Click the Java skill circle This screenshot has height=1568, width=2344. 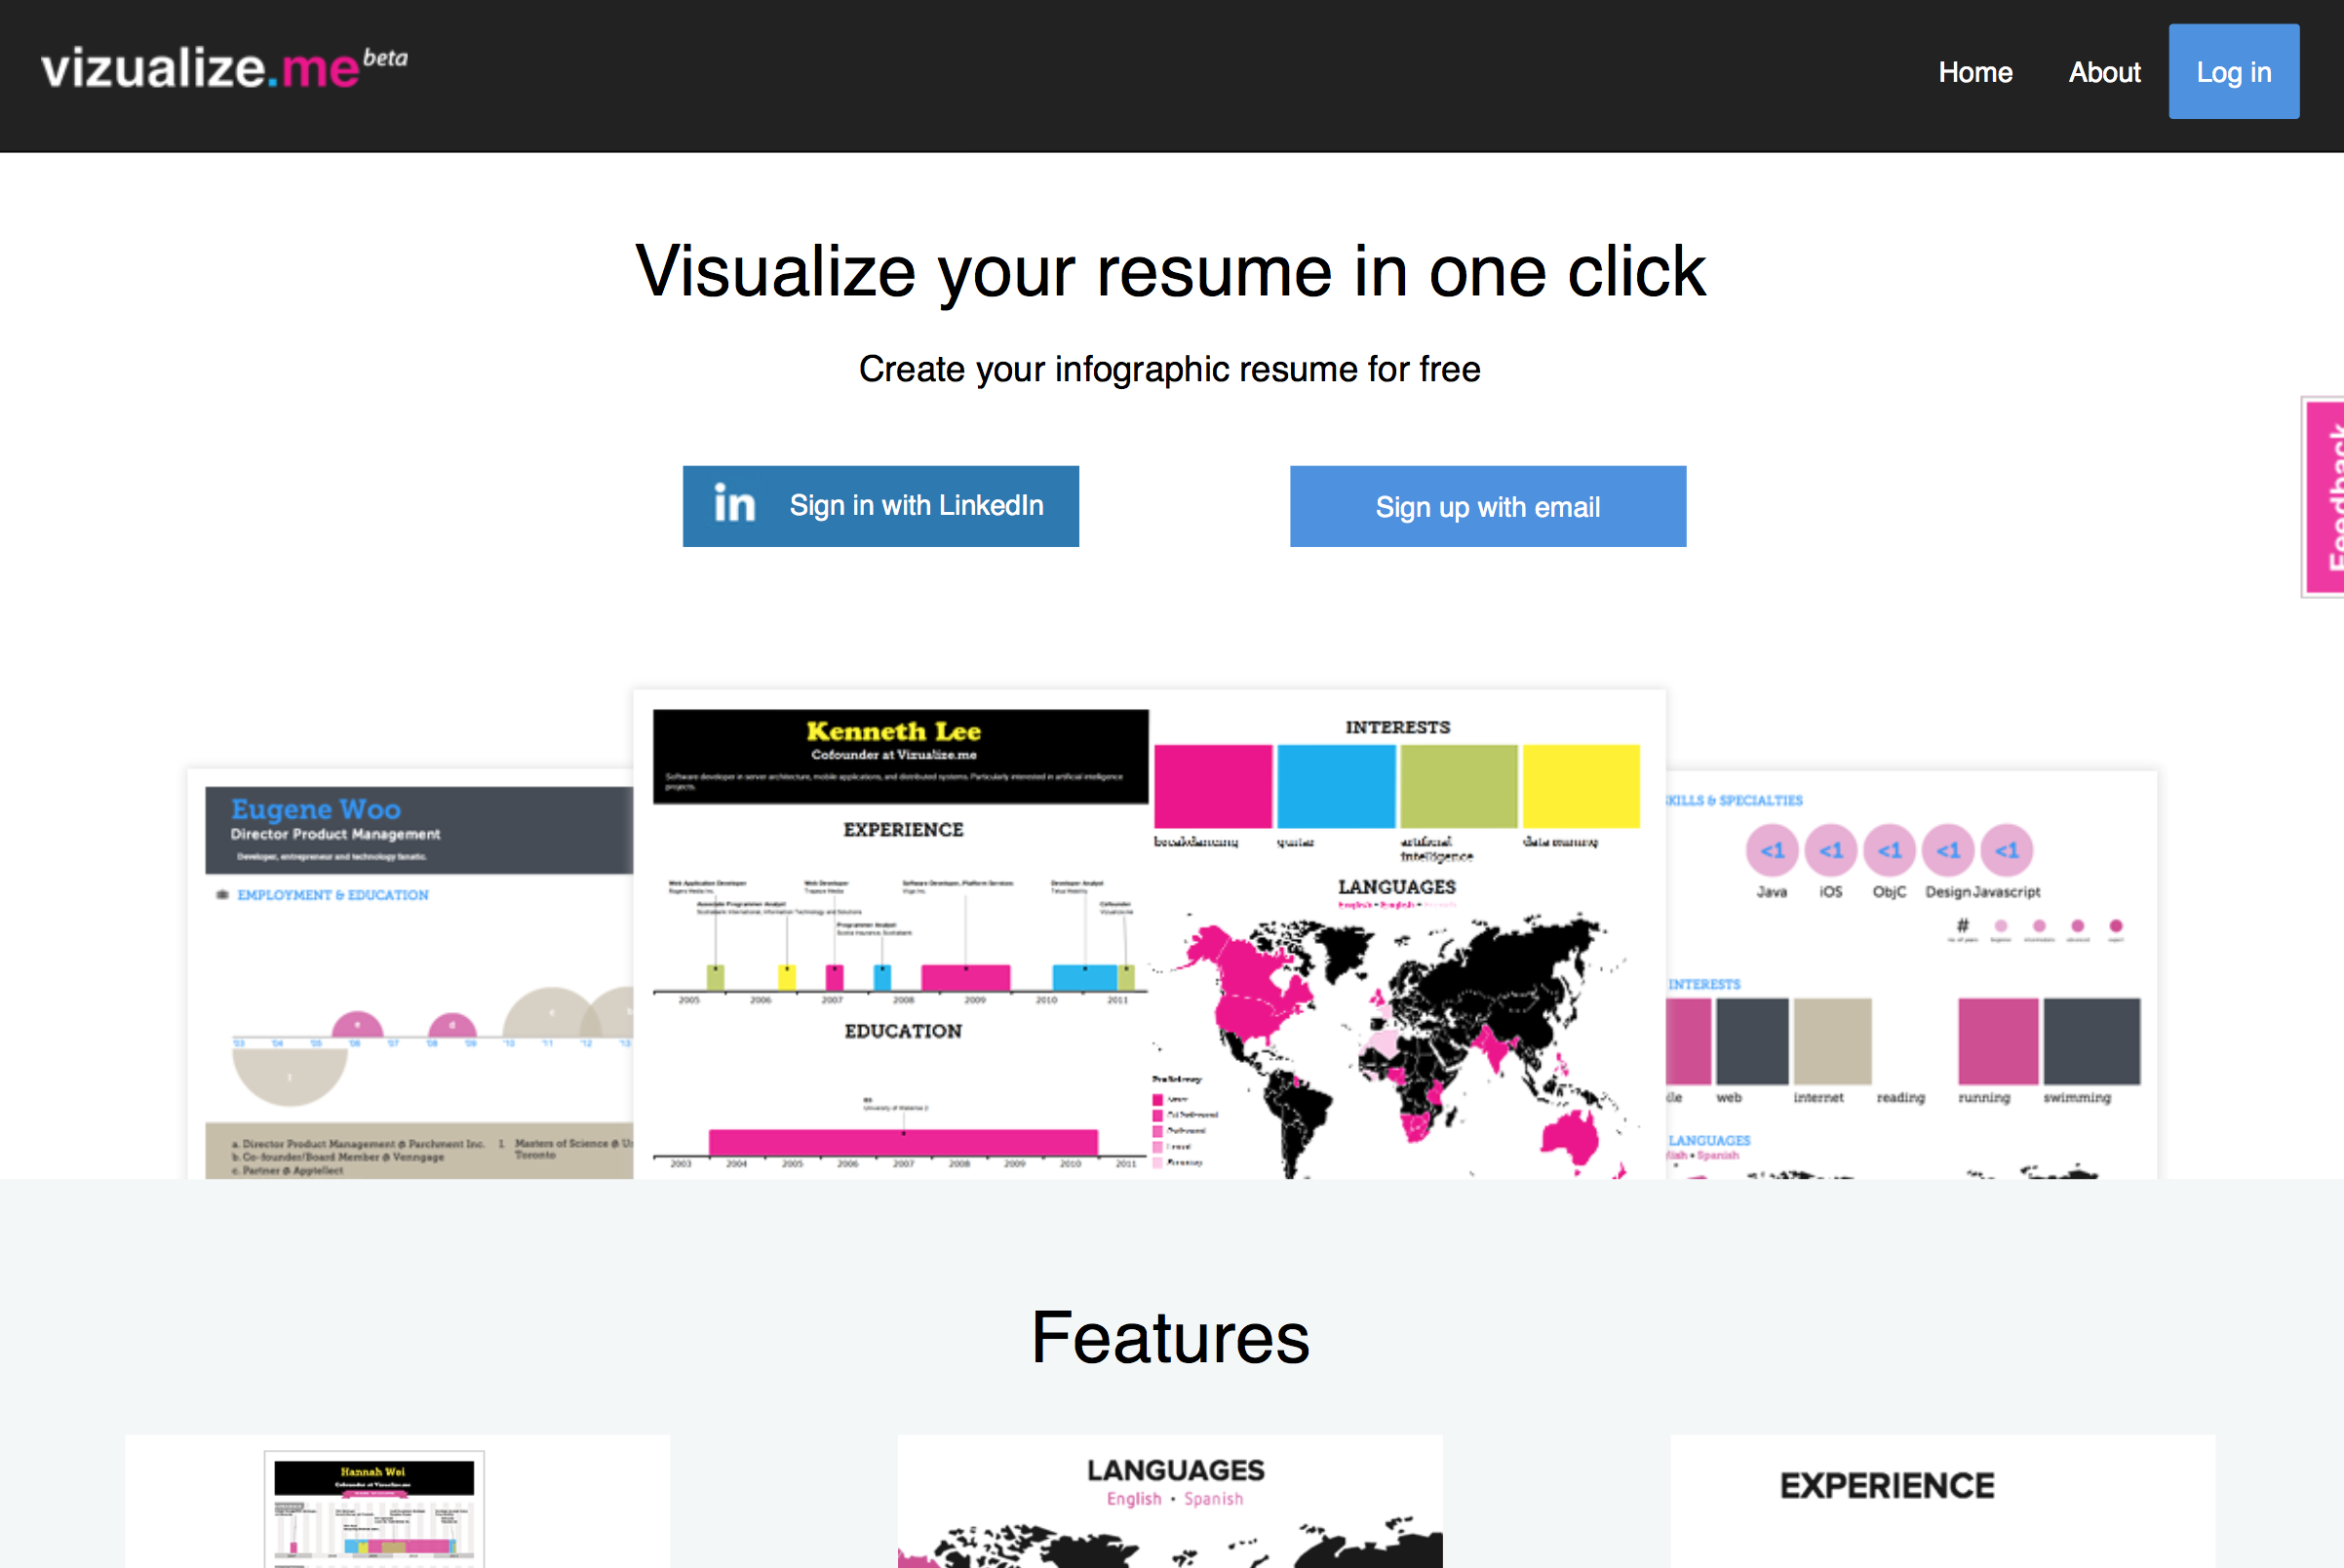(1772, 850)
